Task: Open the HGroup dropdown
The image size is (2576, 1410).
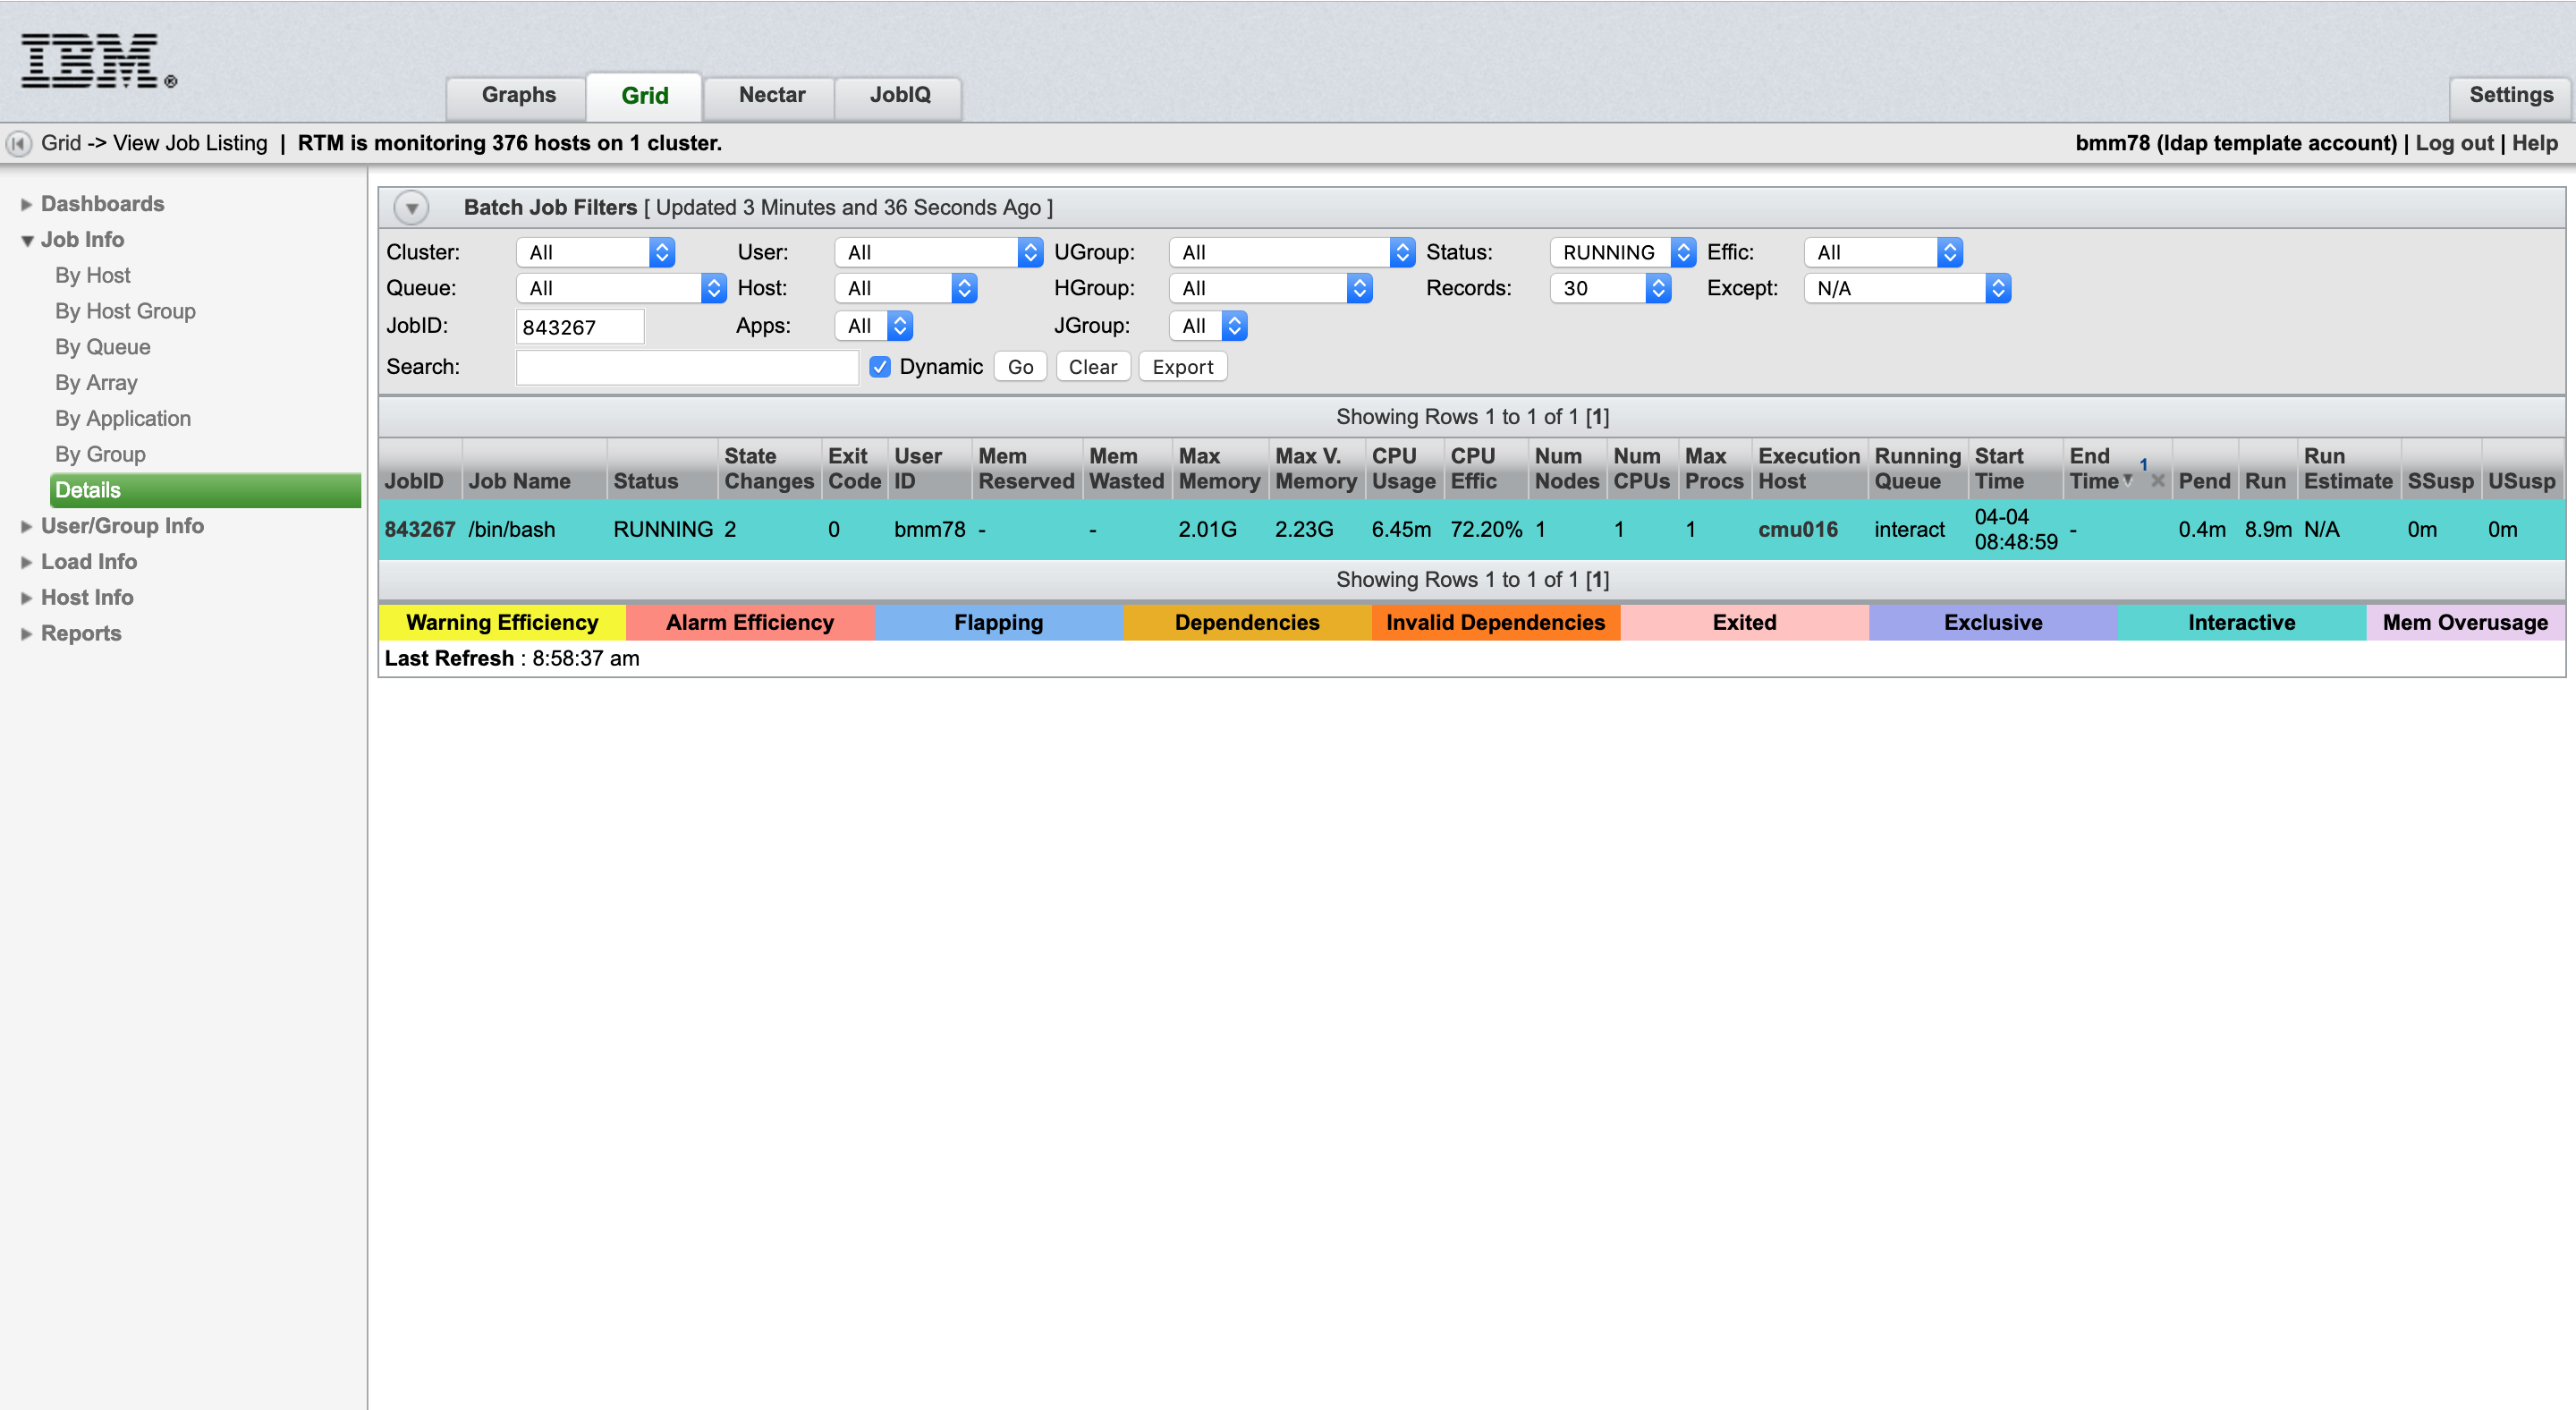Action: point(1270,288)
